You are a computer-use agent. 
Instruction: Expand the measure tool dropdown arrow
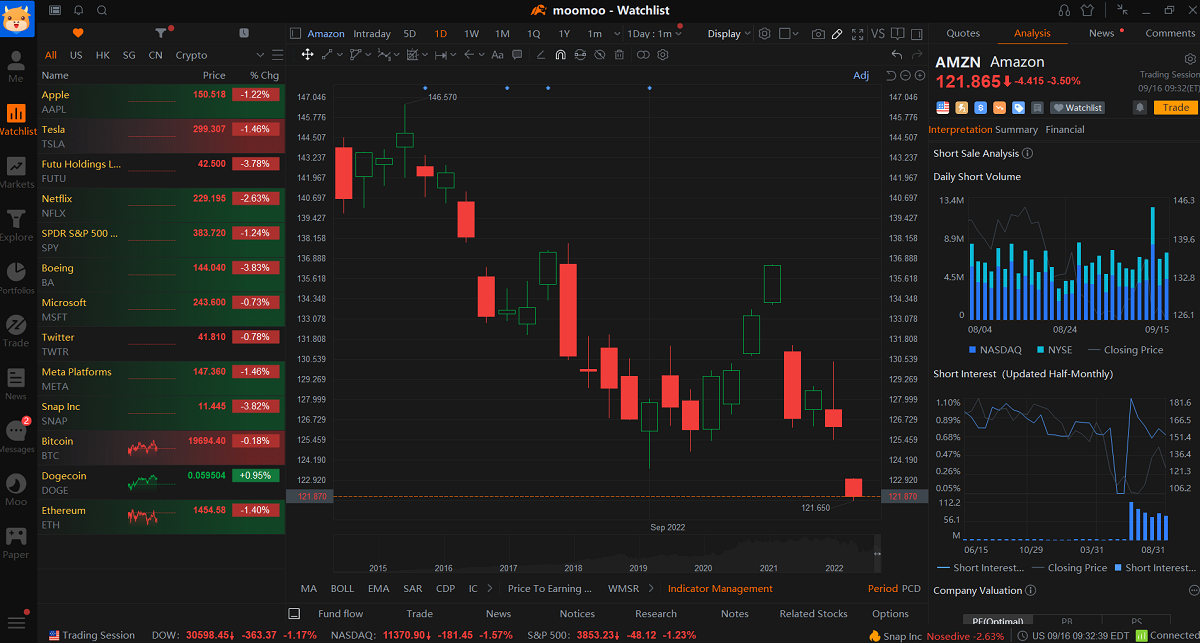pos(453,55)
